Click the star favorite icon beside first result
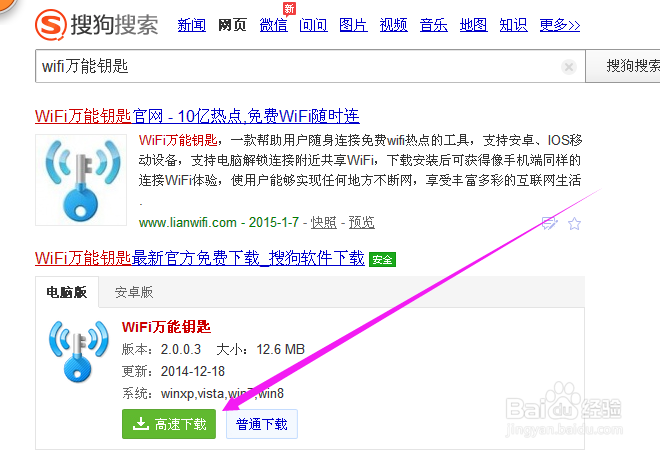The image size is (660, 452). click(x=574, y=223)
